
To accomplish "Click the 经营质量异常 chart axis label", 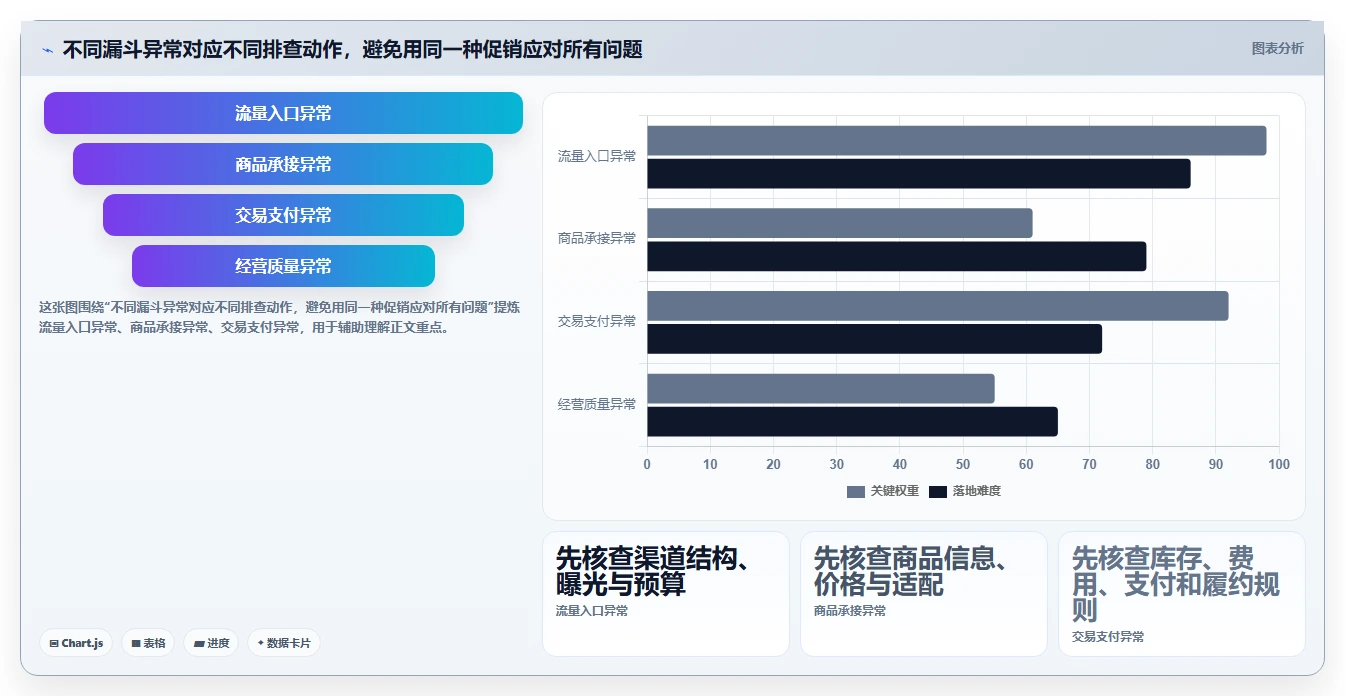I will click(x=597, y=405).
